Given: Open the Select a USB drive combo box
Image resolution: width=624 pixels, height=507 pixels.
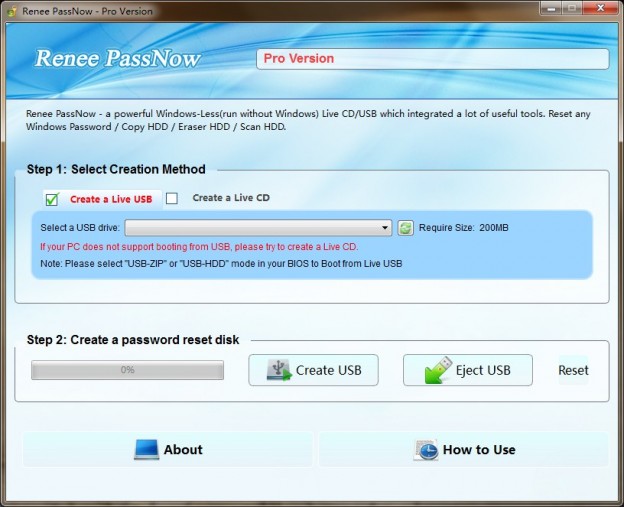Looking at the screenshot, I should (x=257, y=228).
